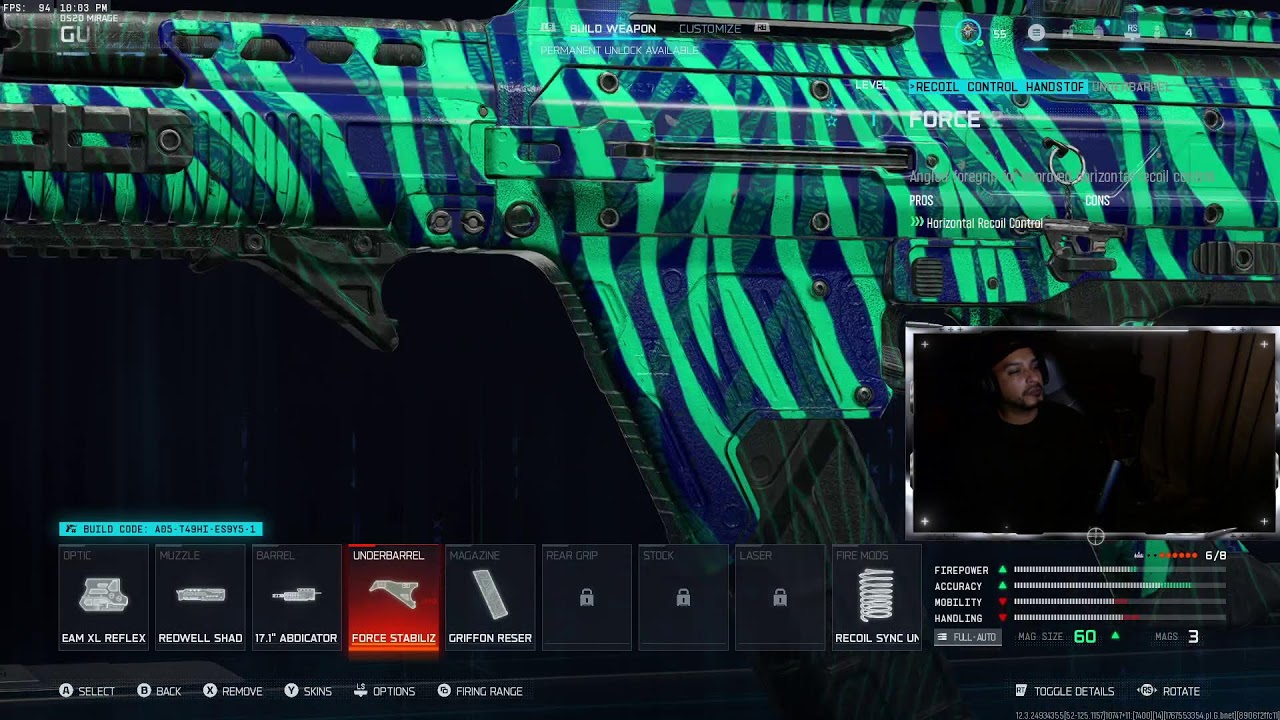This screenshot has width=1280, height=720.
Task: Click the Accuracy stat bar
Action: 1120,586
